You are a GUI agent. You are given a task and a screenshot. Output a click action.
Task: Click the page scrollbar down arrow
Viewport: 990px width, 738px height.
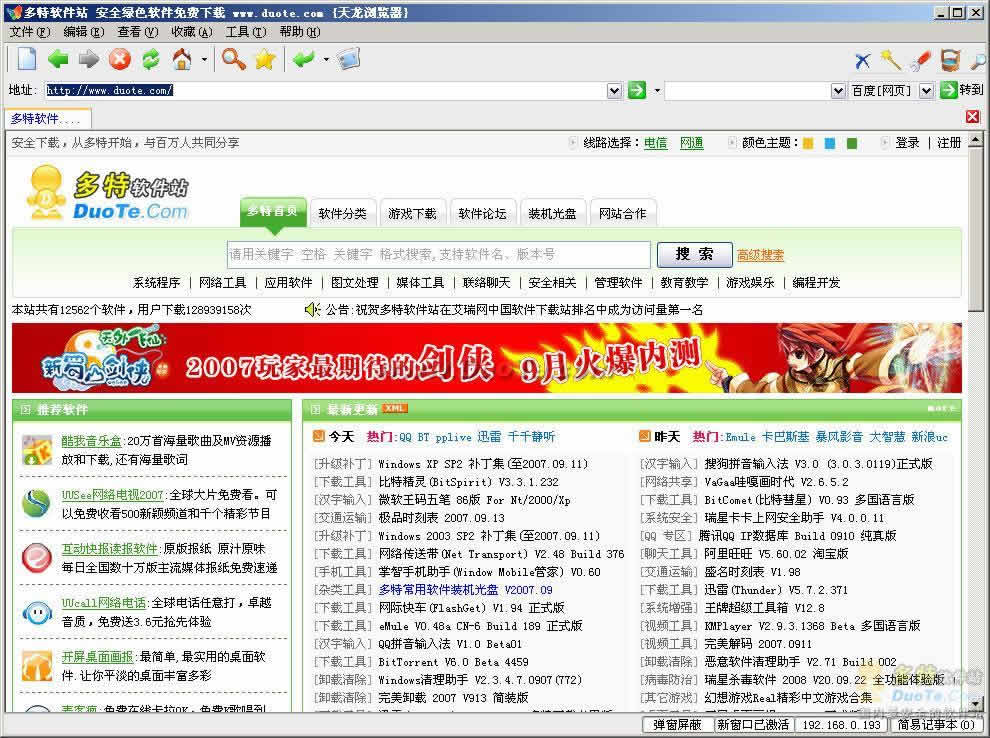975,703
